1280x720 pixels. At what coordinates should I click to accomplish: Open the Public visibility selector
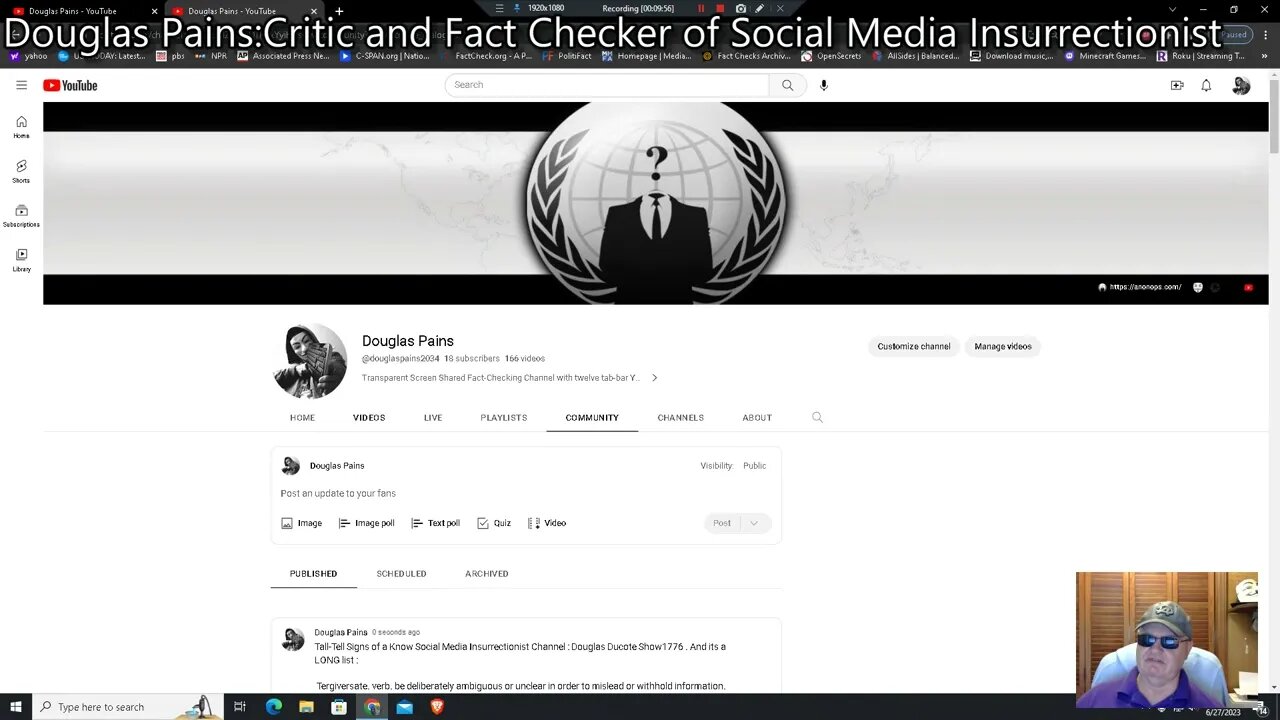[x=754, y=466]
